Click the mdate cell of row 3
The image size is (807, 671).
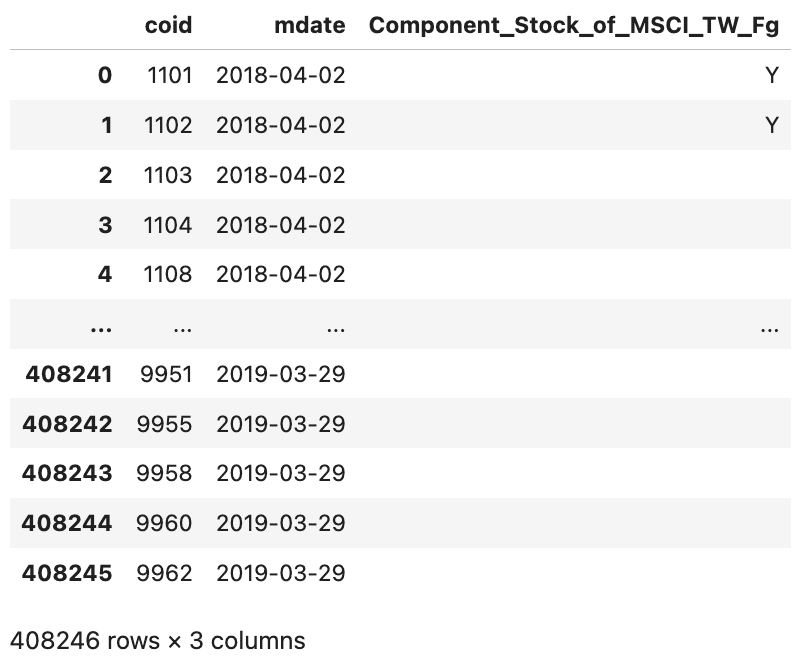pos(280,225)
